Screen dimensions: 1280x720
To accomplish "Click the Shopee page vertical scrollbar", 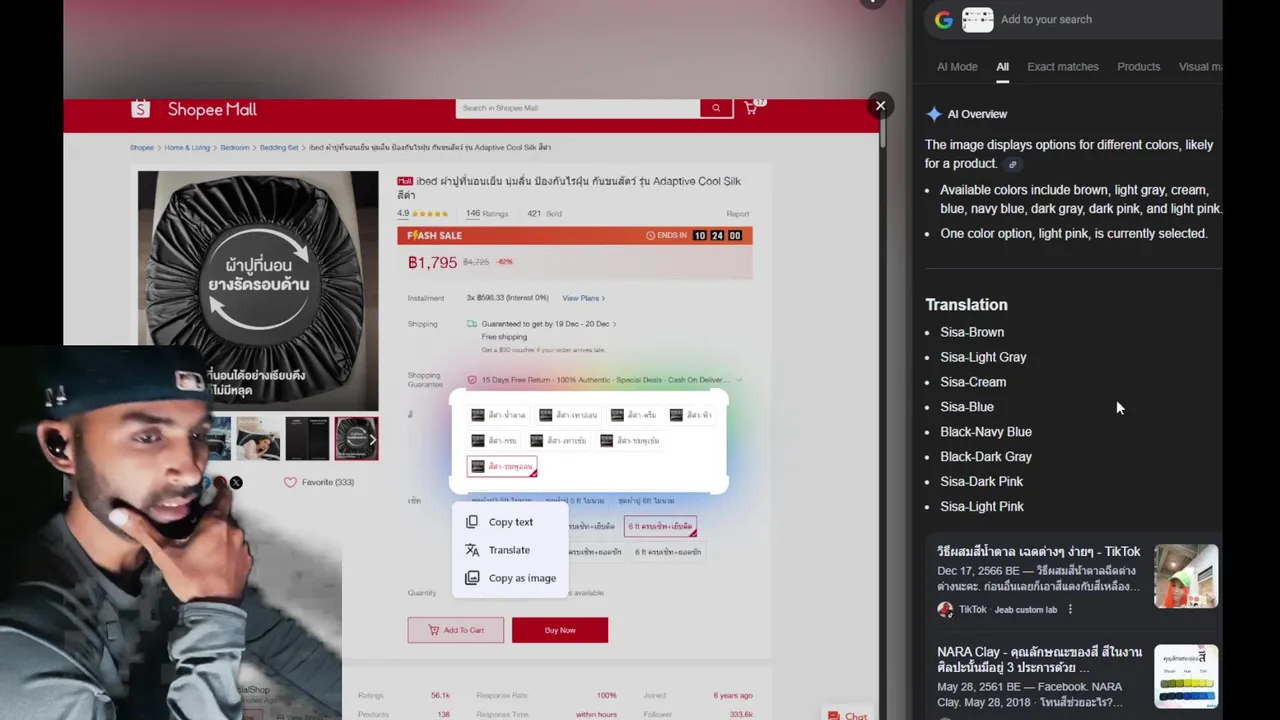I will (x=881, y=130).
